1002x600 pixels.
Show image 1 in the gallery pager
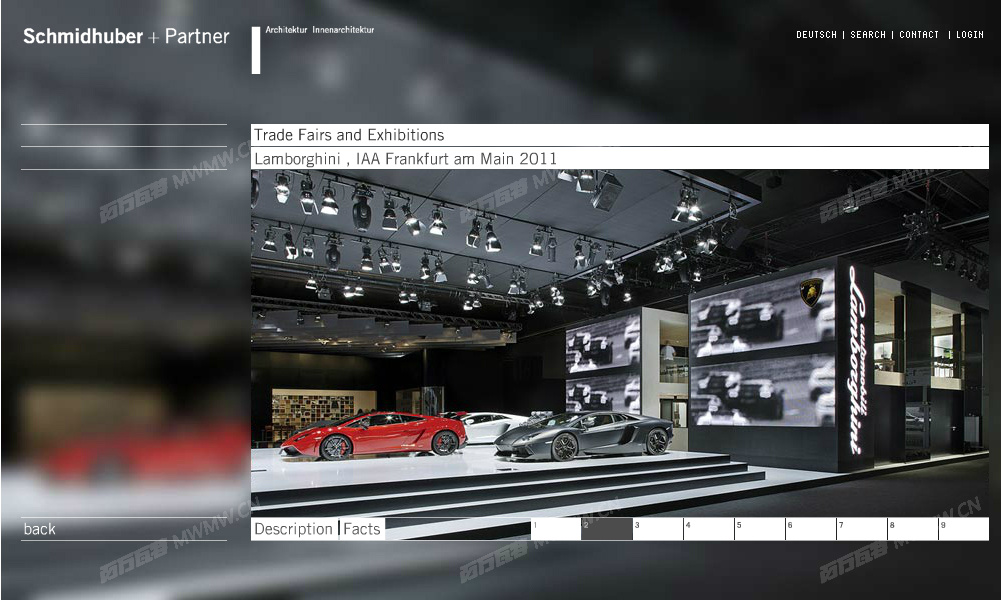(x=556, y=529)
